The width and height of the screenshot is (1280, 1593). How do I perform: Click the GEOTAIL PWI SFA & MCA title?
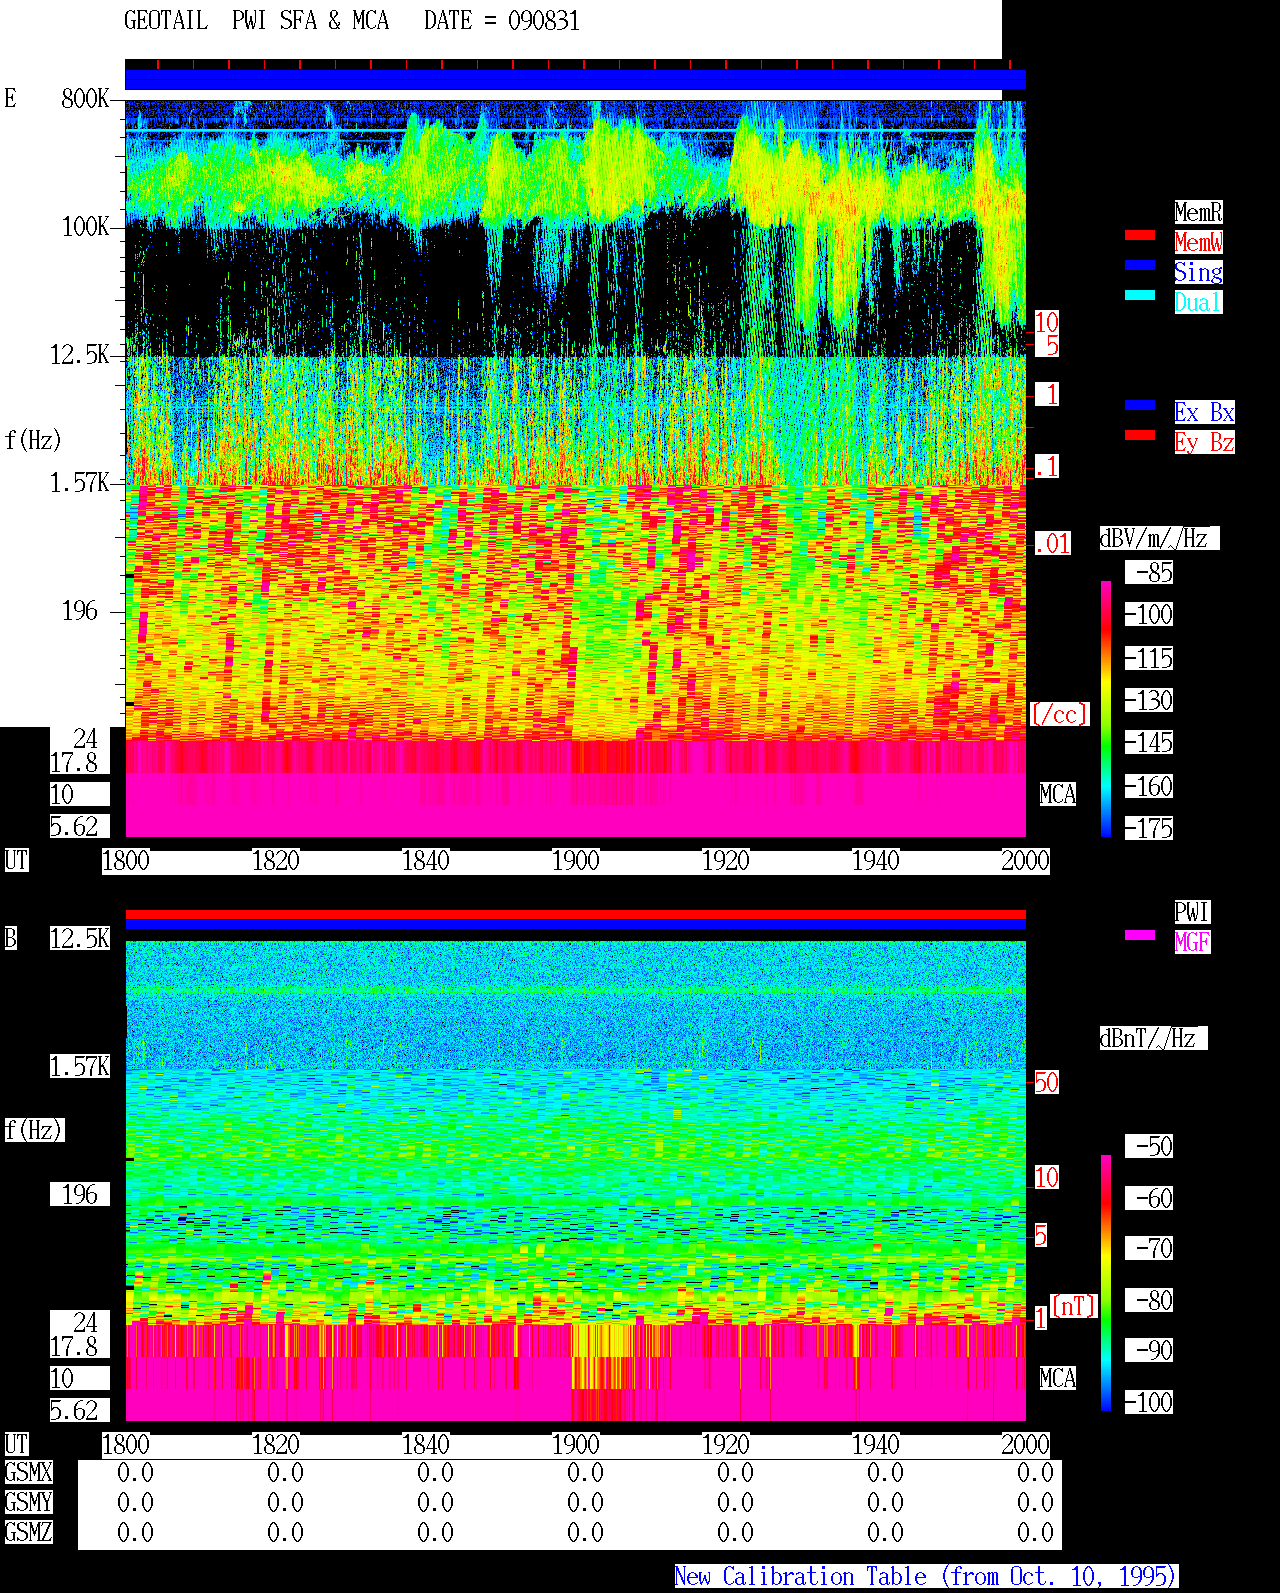click(x=256, y=21)
